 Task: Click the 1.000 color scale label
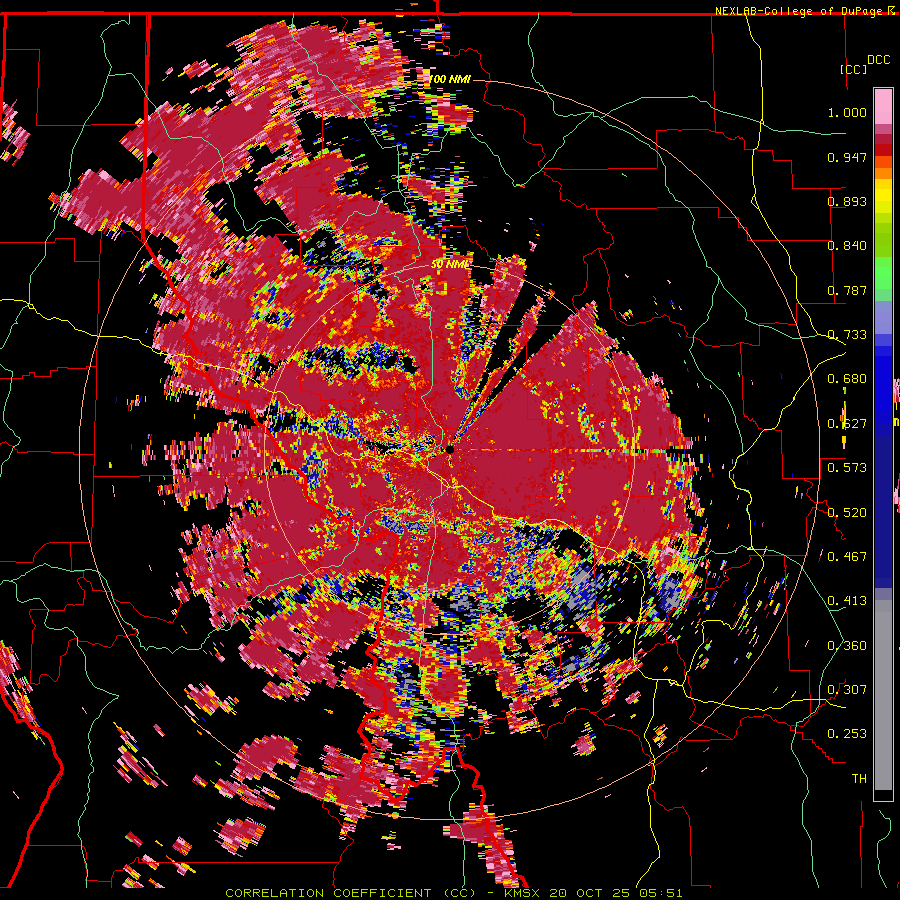click(x=847, y=112)
